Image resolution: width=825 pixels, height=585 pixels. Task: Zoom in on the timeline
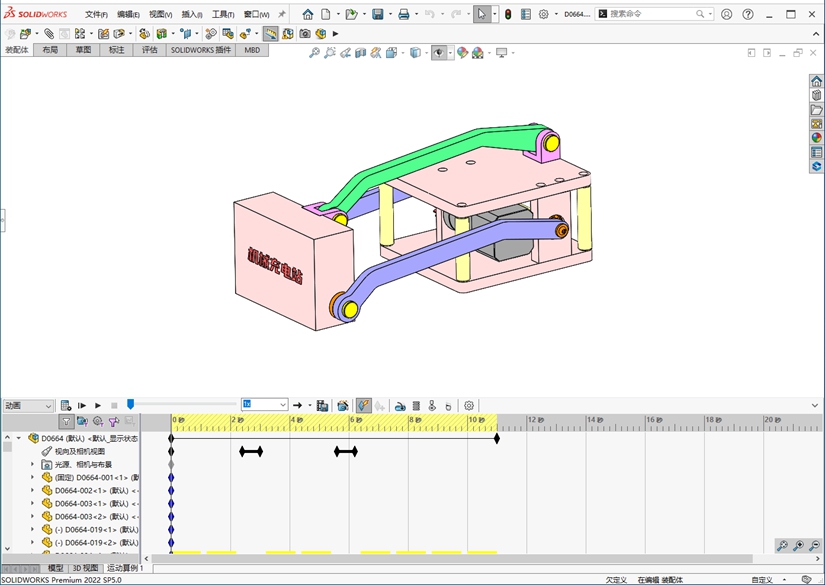coord(799,545)
